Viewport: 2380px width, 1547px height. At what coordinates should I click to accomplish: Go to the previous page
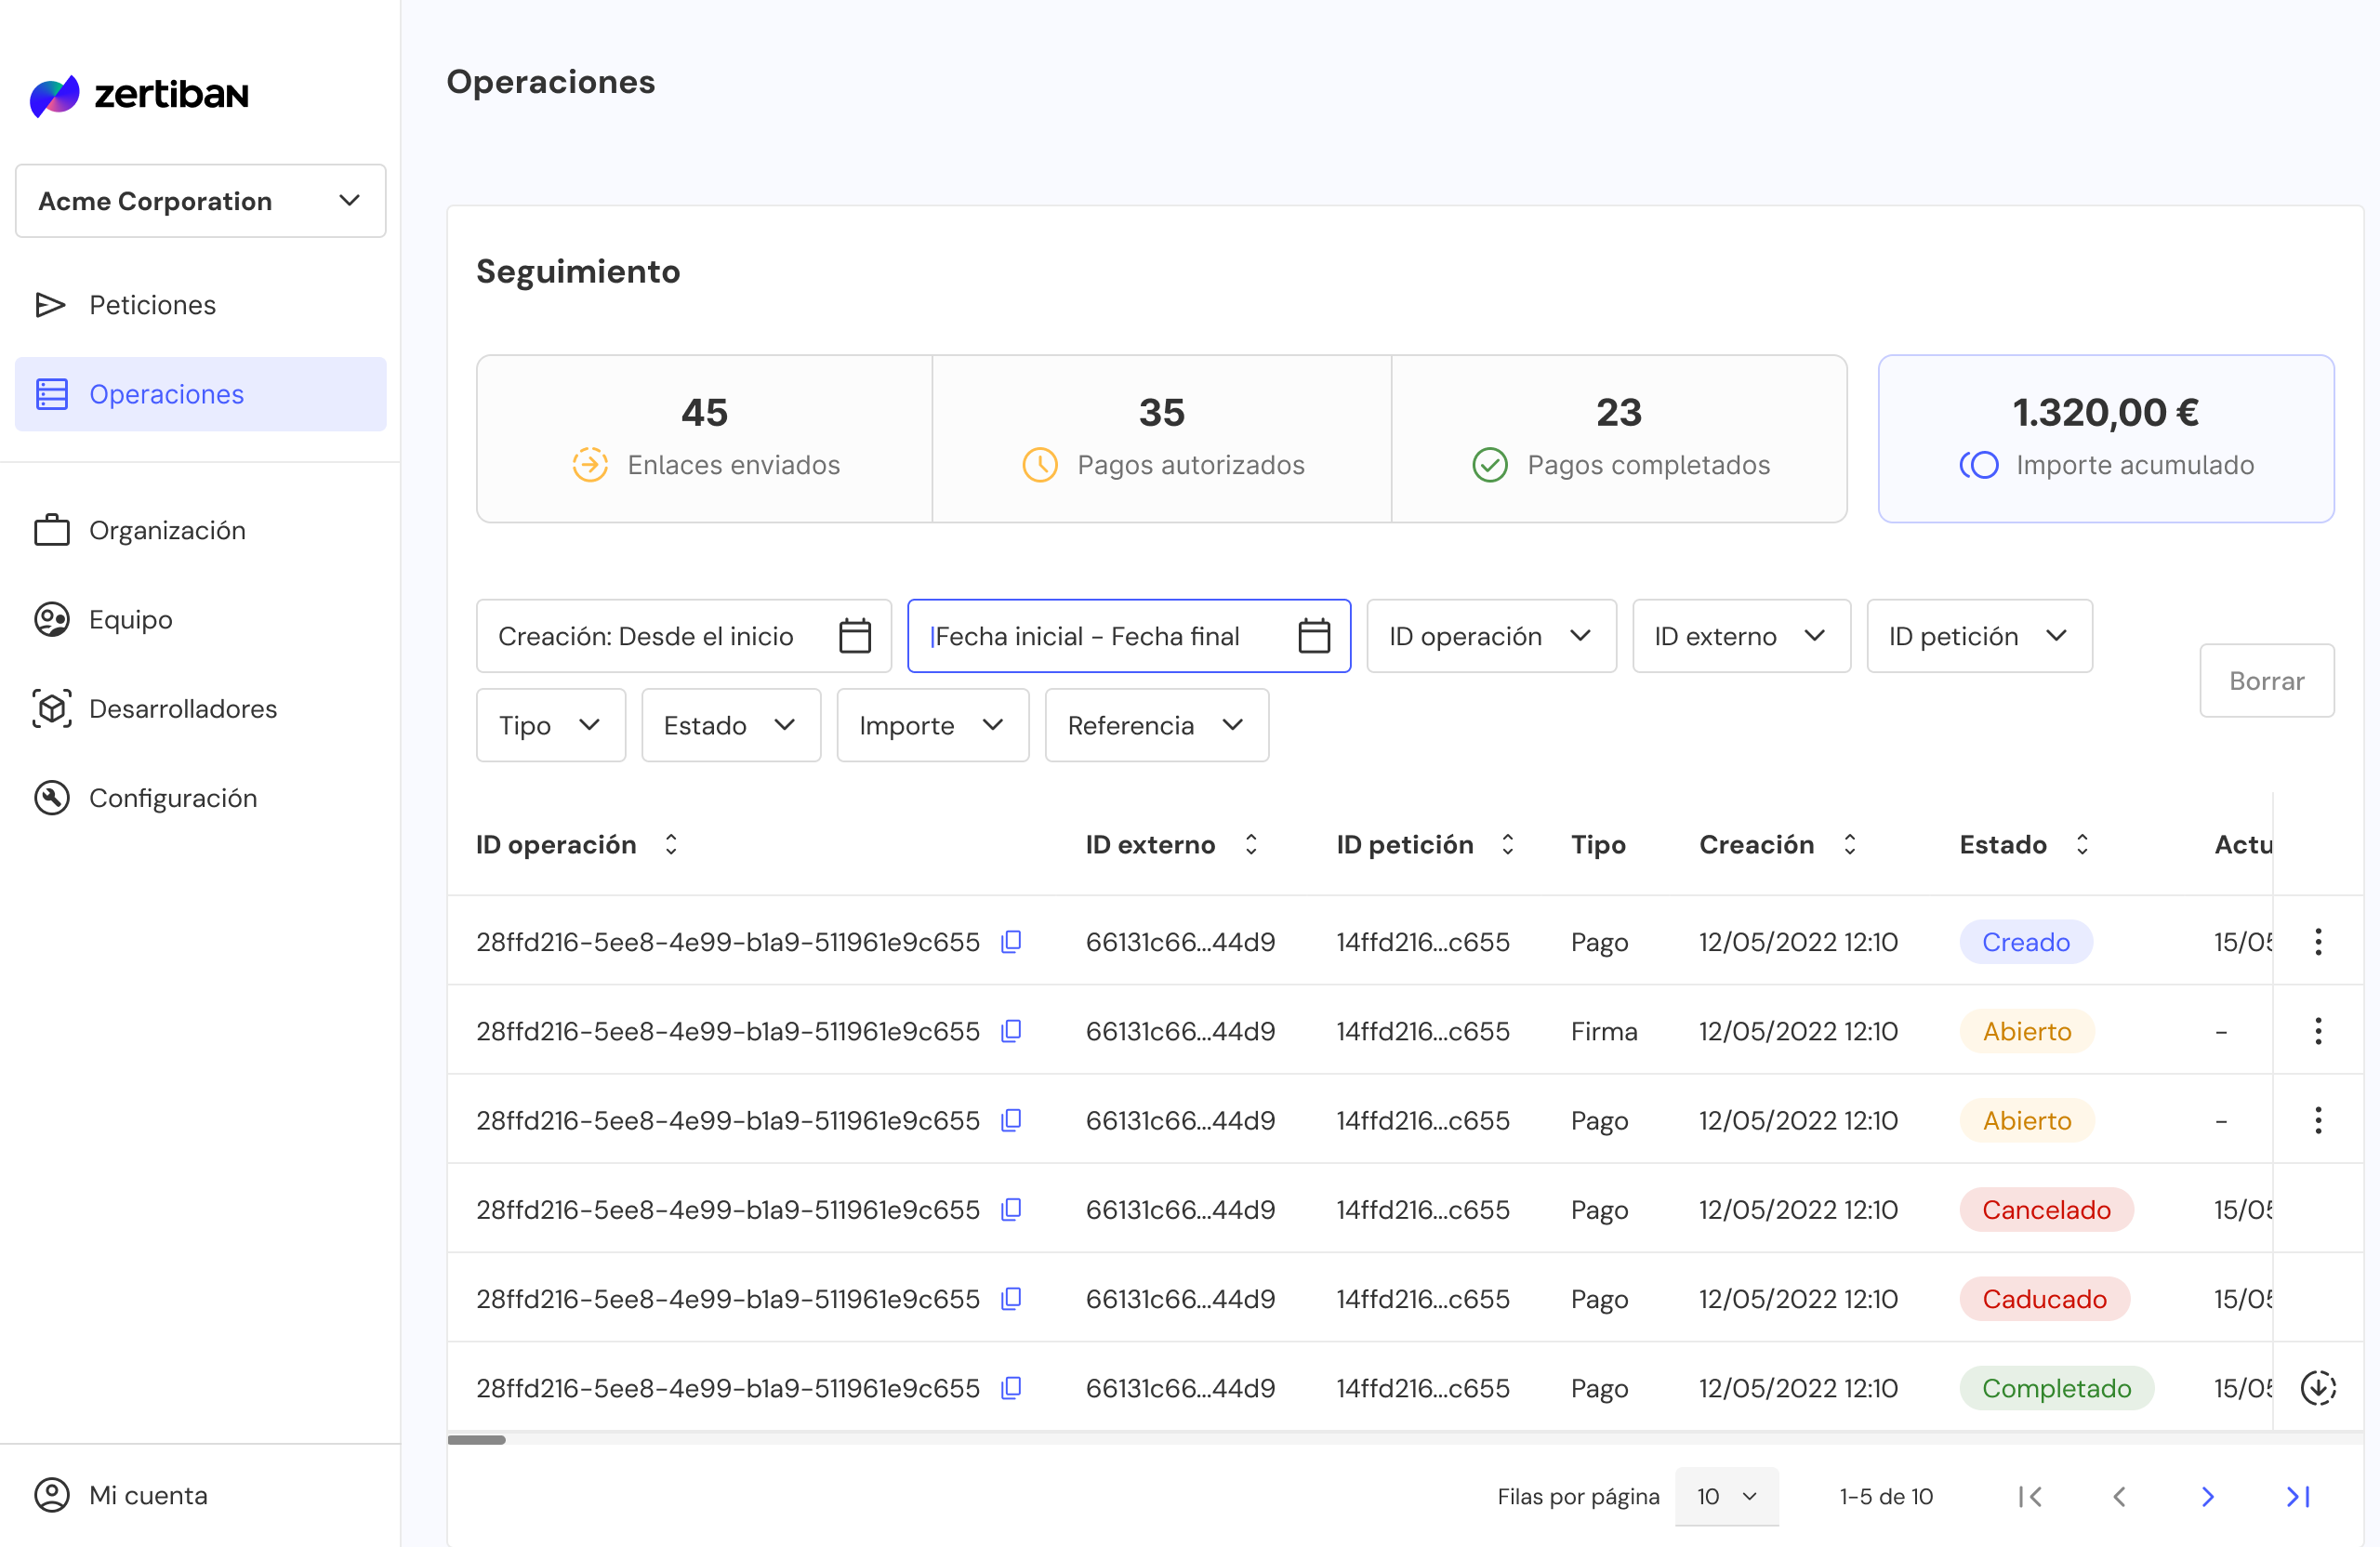[2119, 1496]
